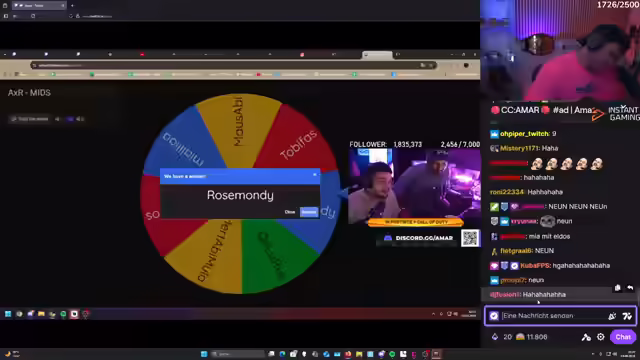Open chat identity badge in message box
The image size is (640, 360).
494,316
